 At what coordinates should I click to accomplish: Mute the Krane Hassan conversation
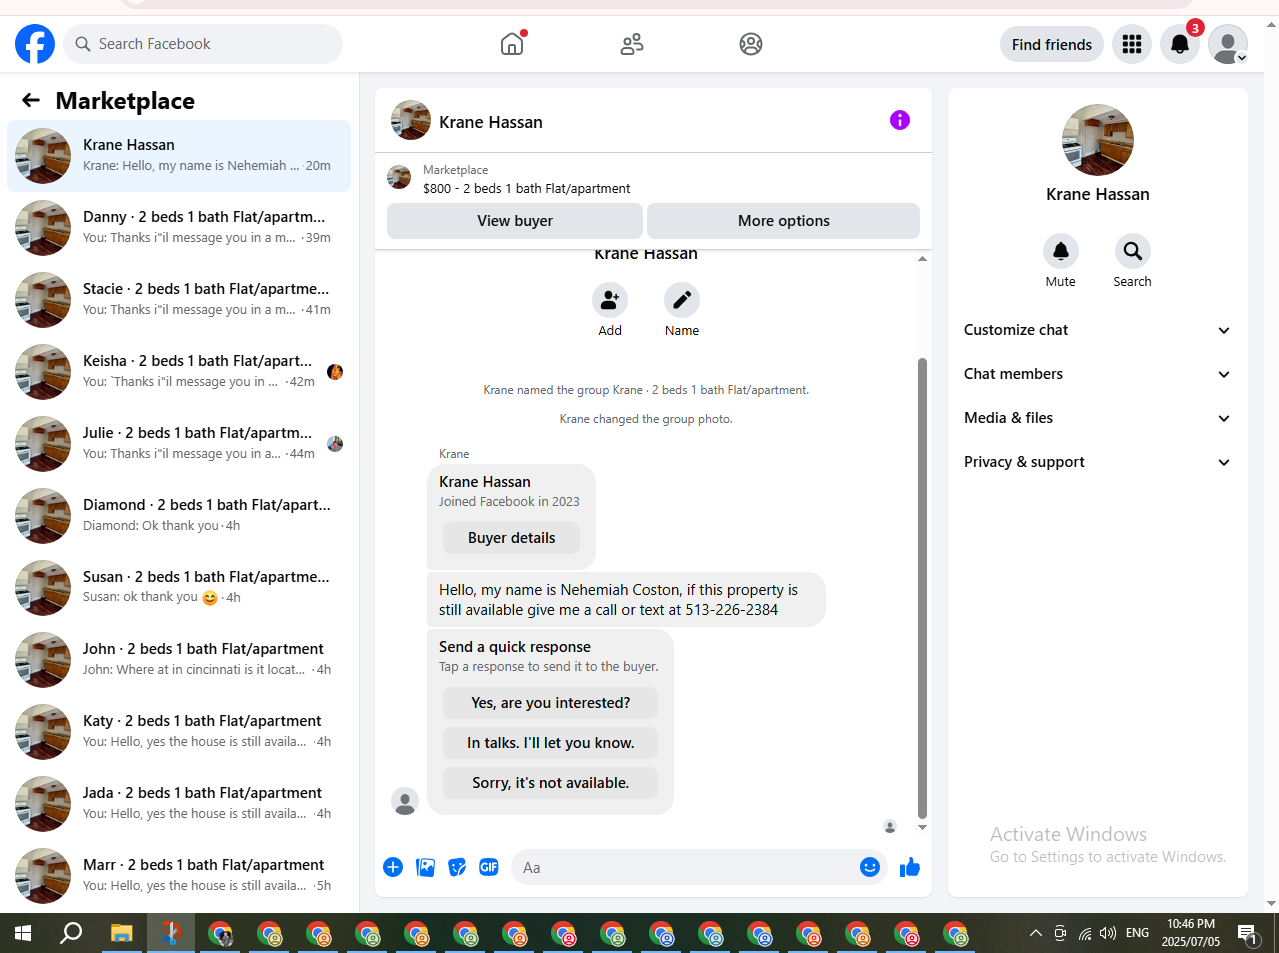(1061, 251)
